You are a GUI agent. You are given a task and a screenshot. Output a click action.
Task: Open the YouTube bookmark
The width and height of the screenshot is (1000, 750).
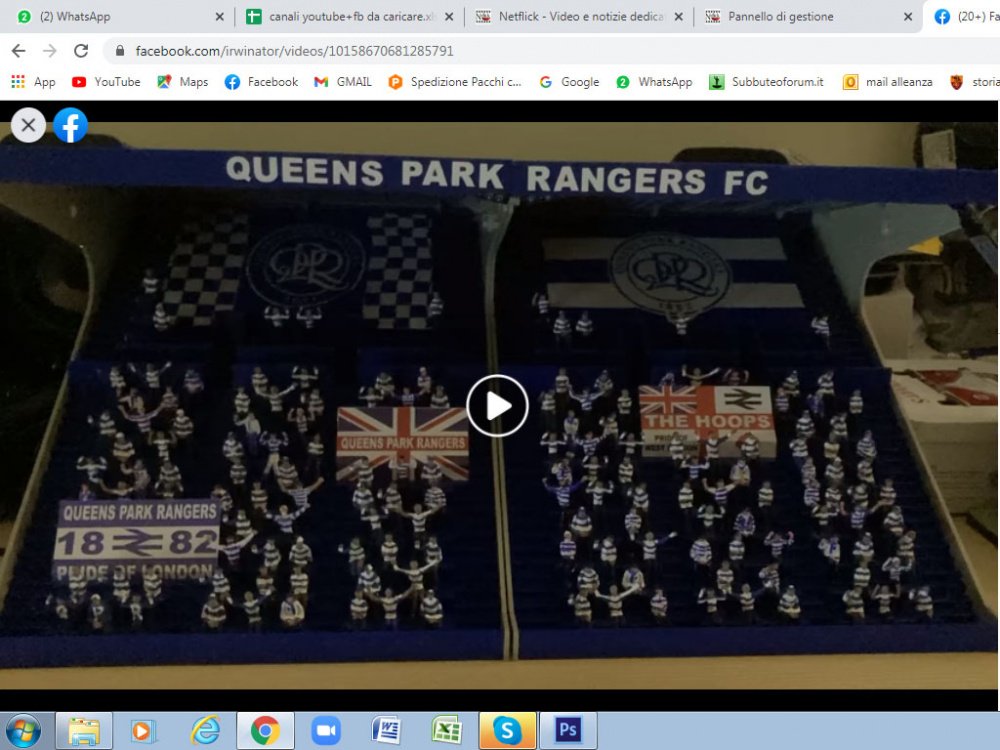click(x=106, y=82)
